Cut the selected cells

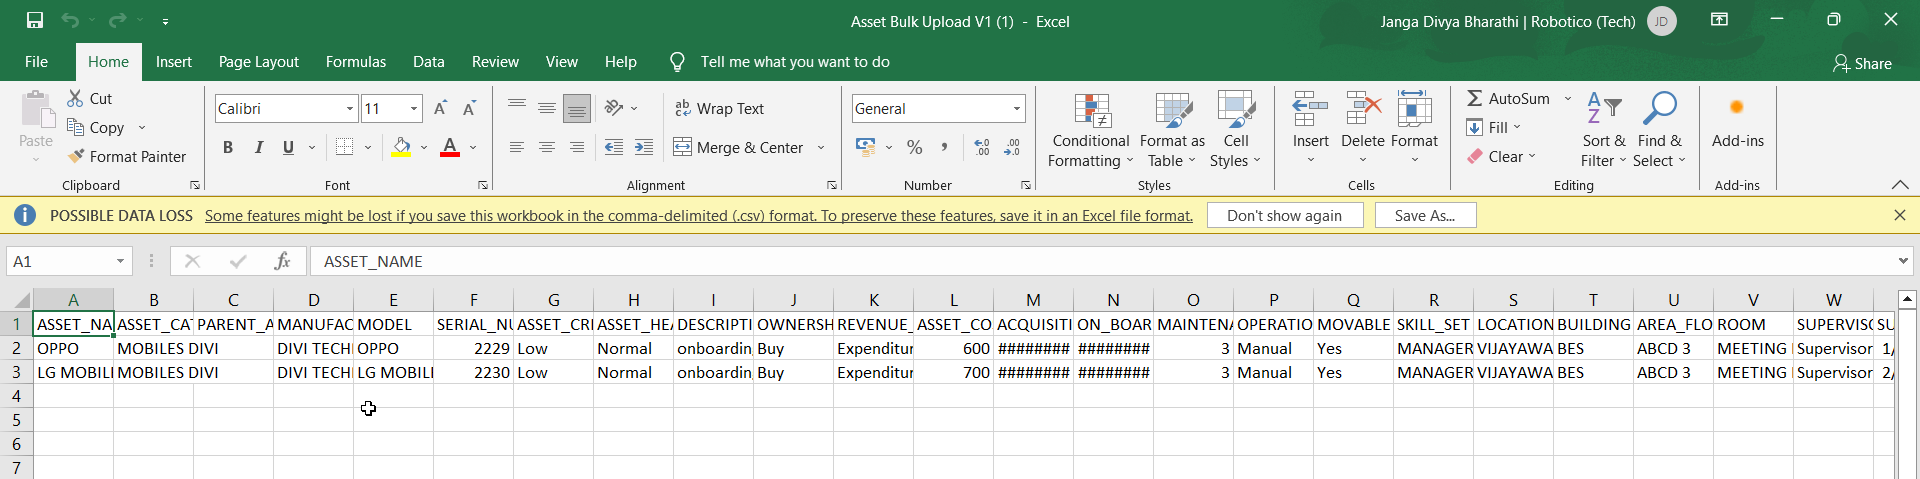point(89,98)
